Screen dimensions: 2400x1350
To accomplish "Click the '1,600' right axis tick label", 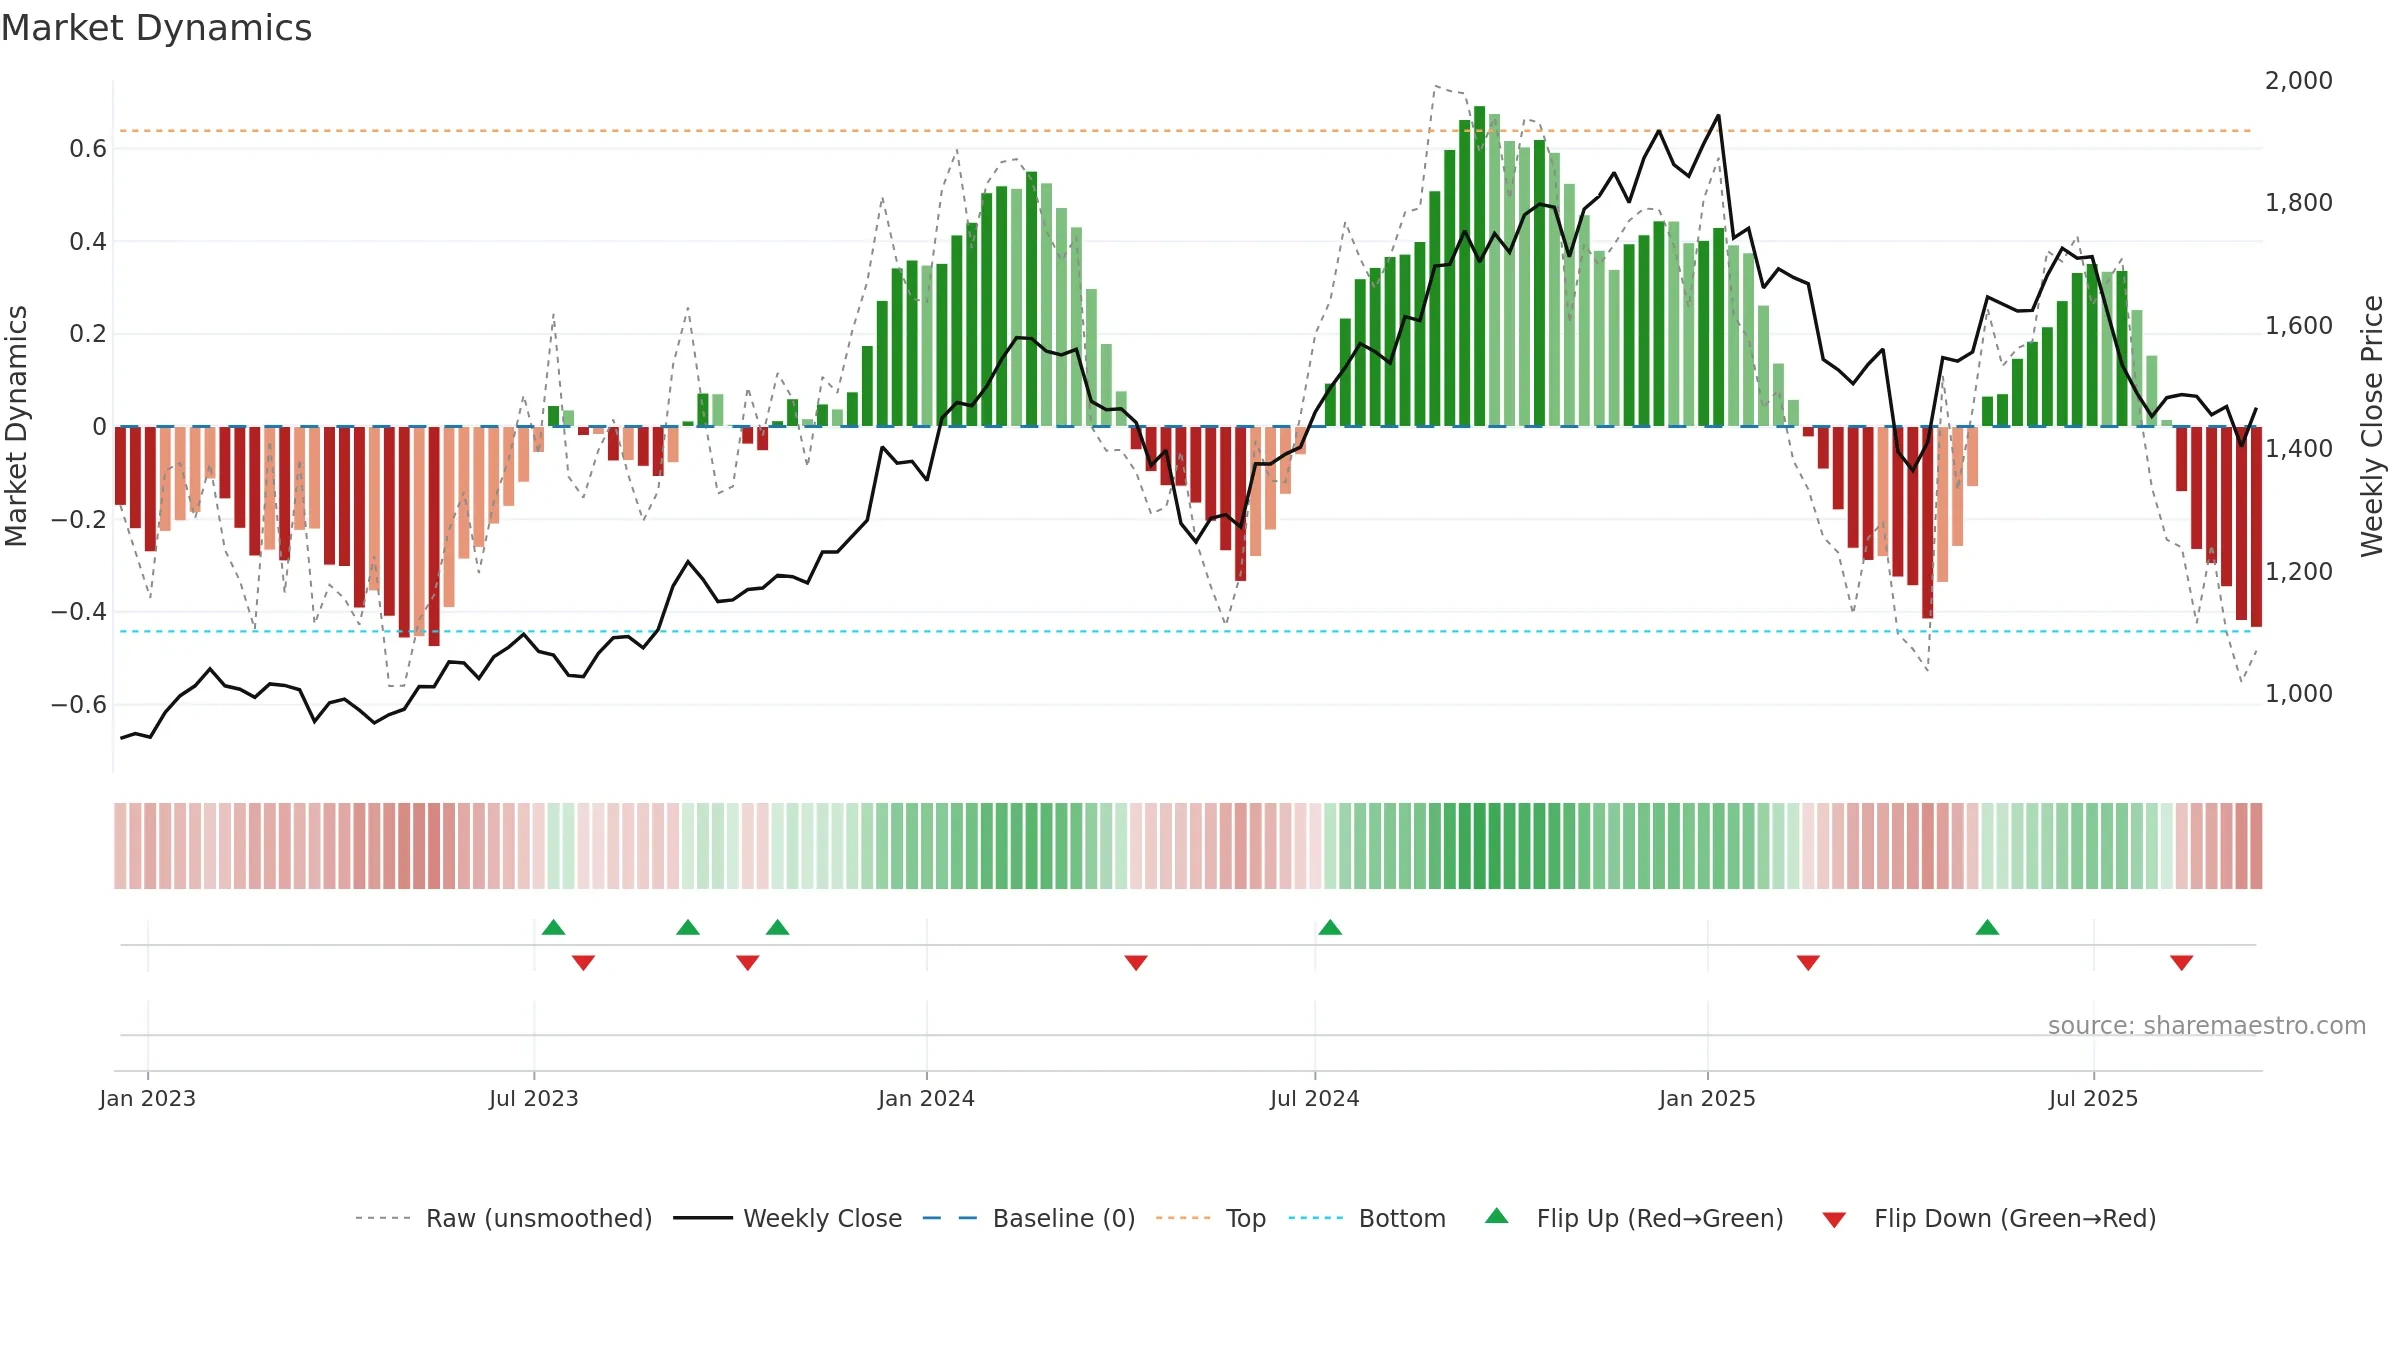I will coord(2299,325).
